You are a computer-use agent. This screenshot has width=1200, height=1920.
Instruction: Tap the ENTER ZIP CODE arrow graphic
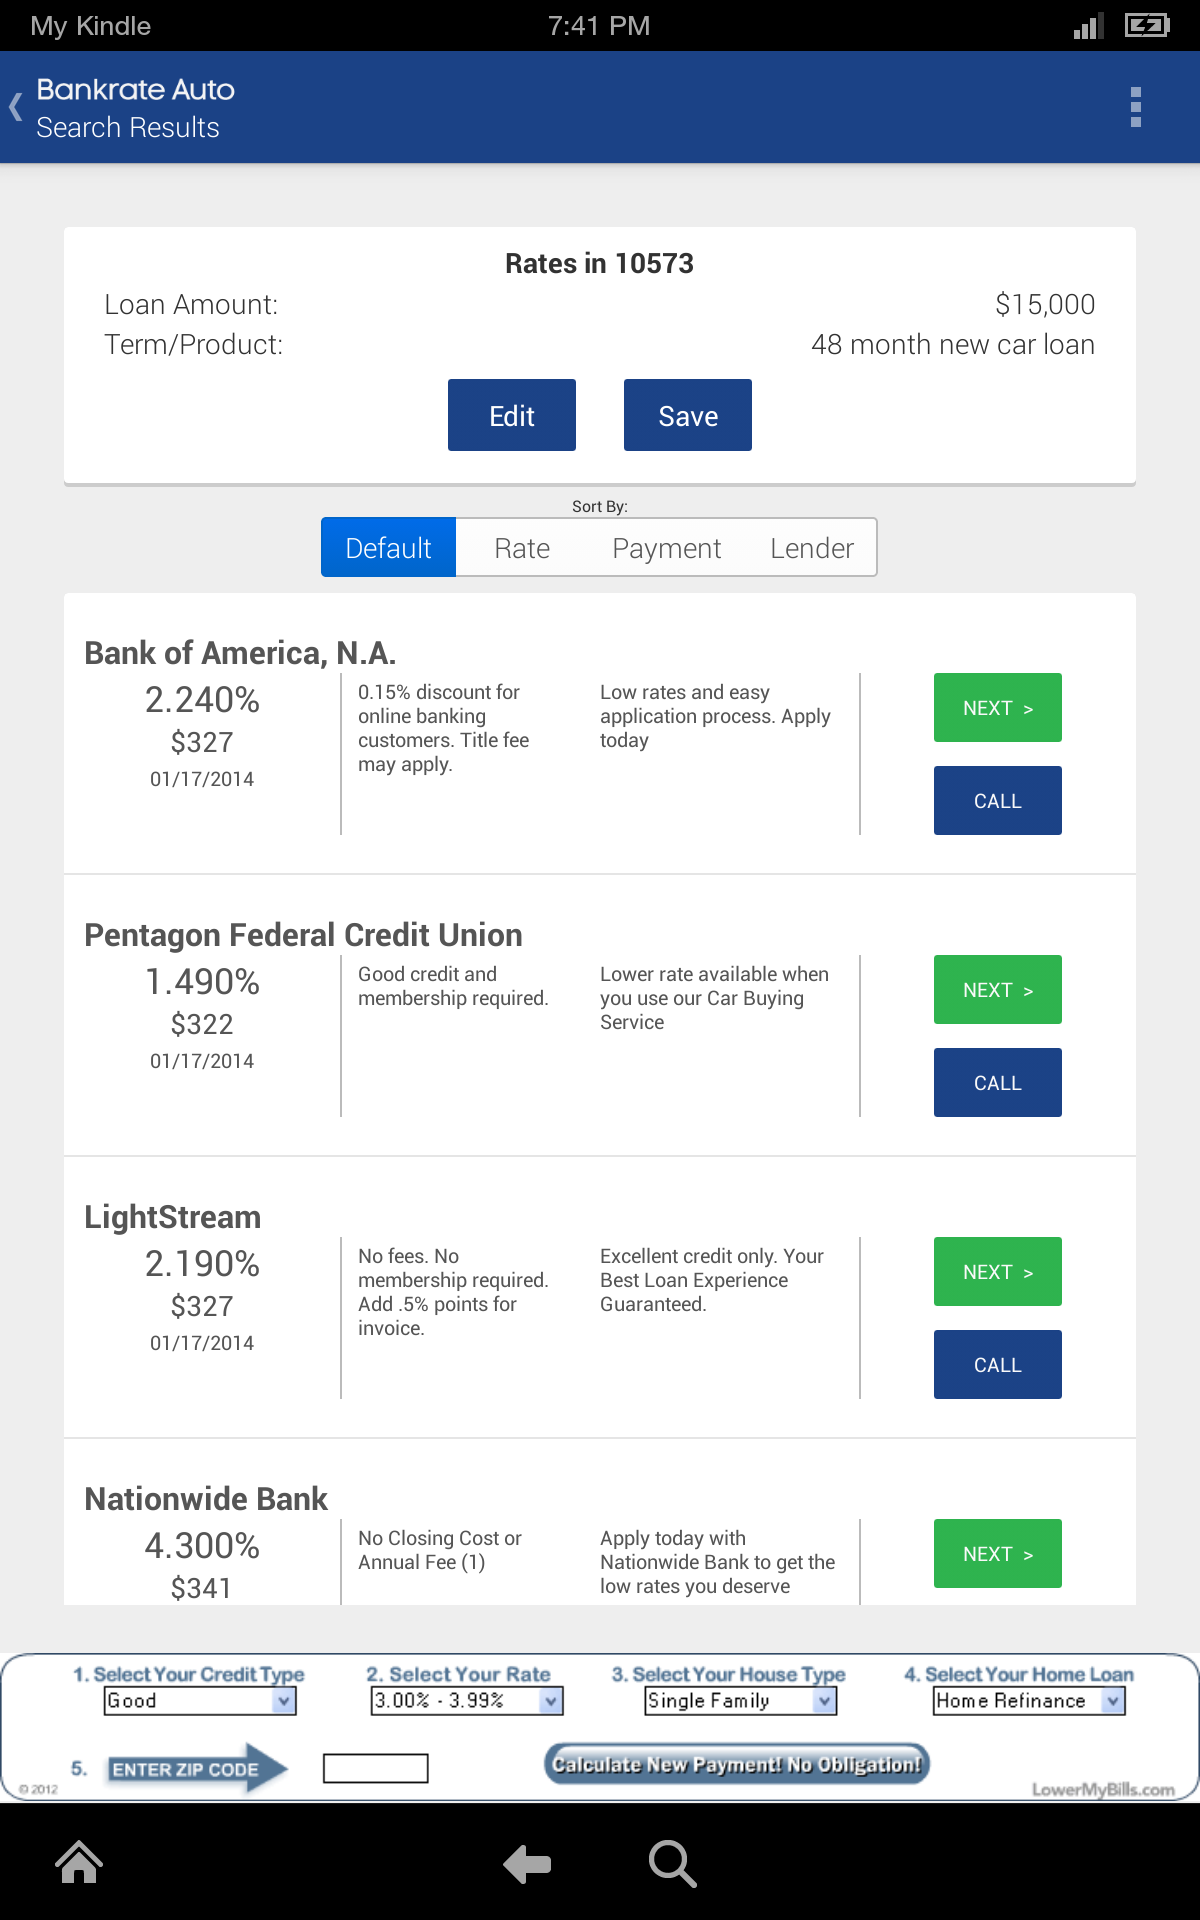[196, 1769]
